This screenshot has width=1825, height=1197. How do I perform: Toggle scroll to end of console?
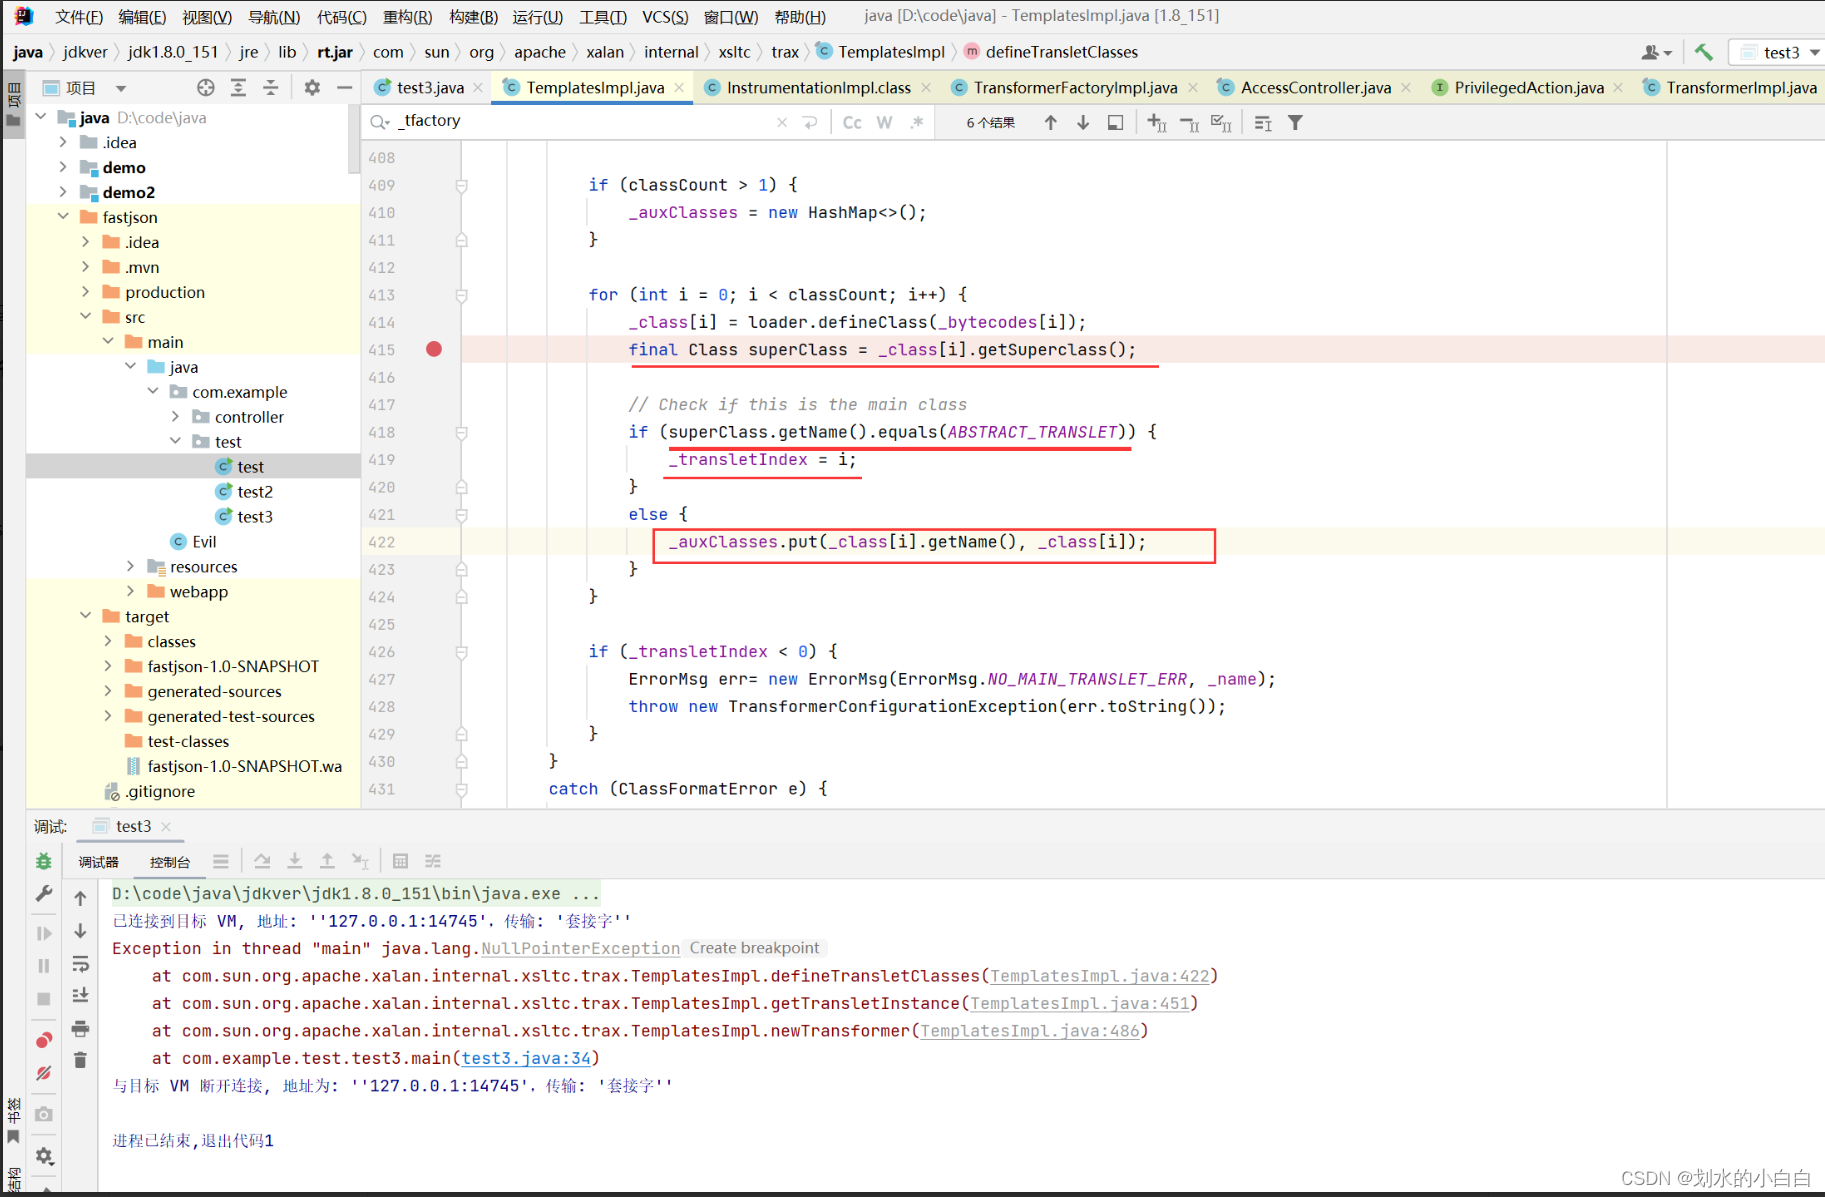click(81, 996)
